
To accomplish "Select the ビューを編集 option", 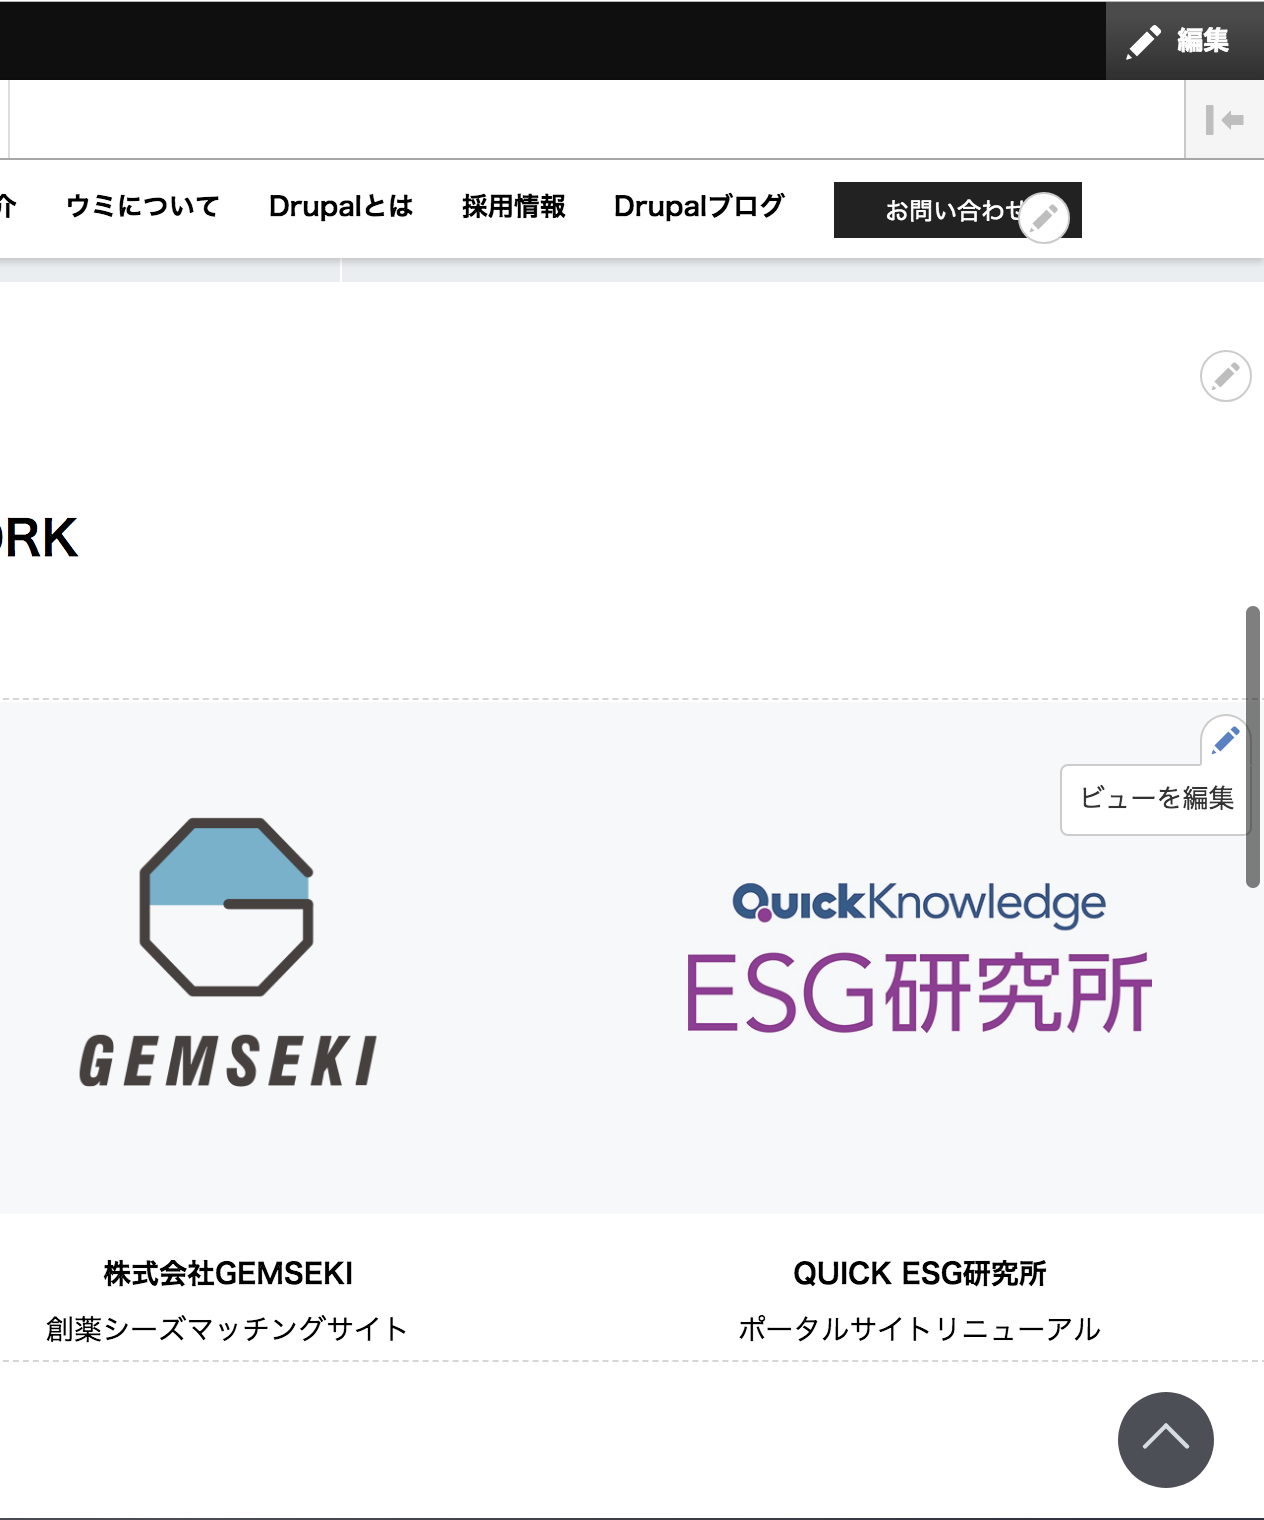I will point(1156,798).
